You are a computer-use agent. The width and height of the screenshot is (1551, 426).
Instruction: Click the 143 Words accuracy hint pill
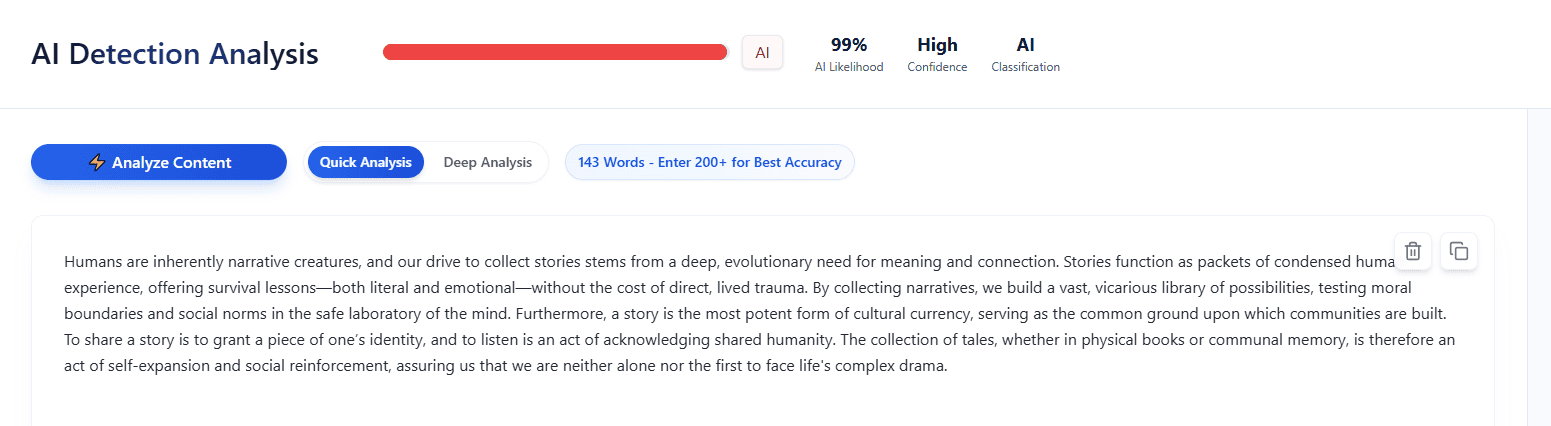coord(709,162)
